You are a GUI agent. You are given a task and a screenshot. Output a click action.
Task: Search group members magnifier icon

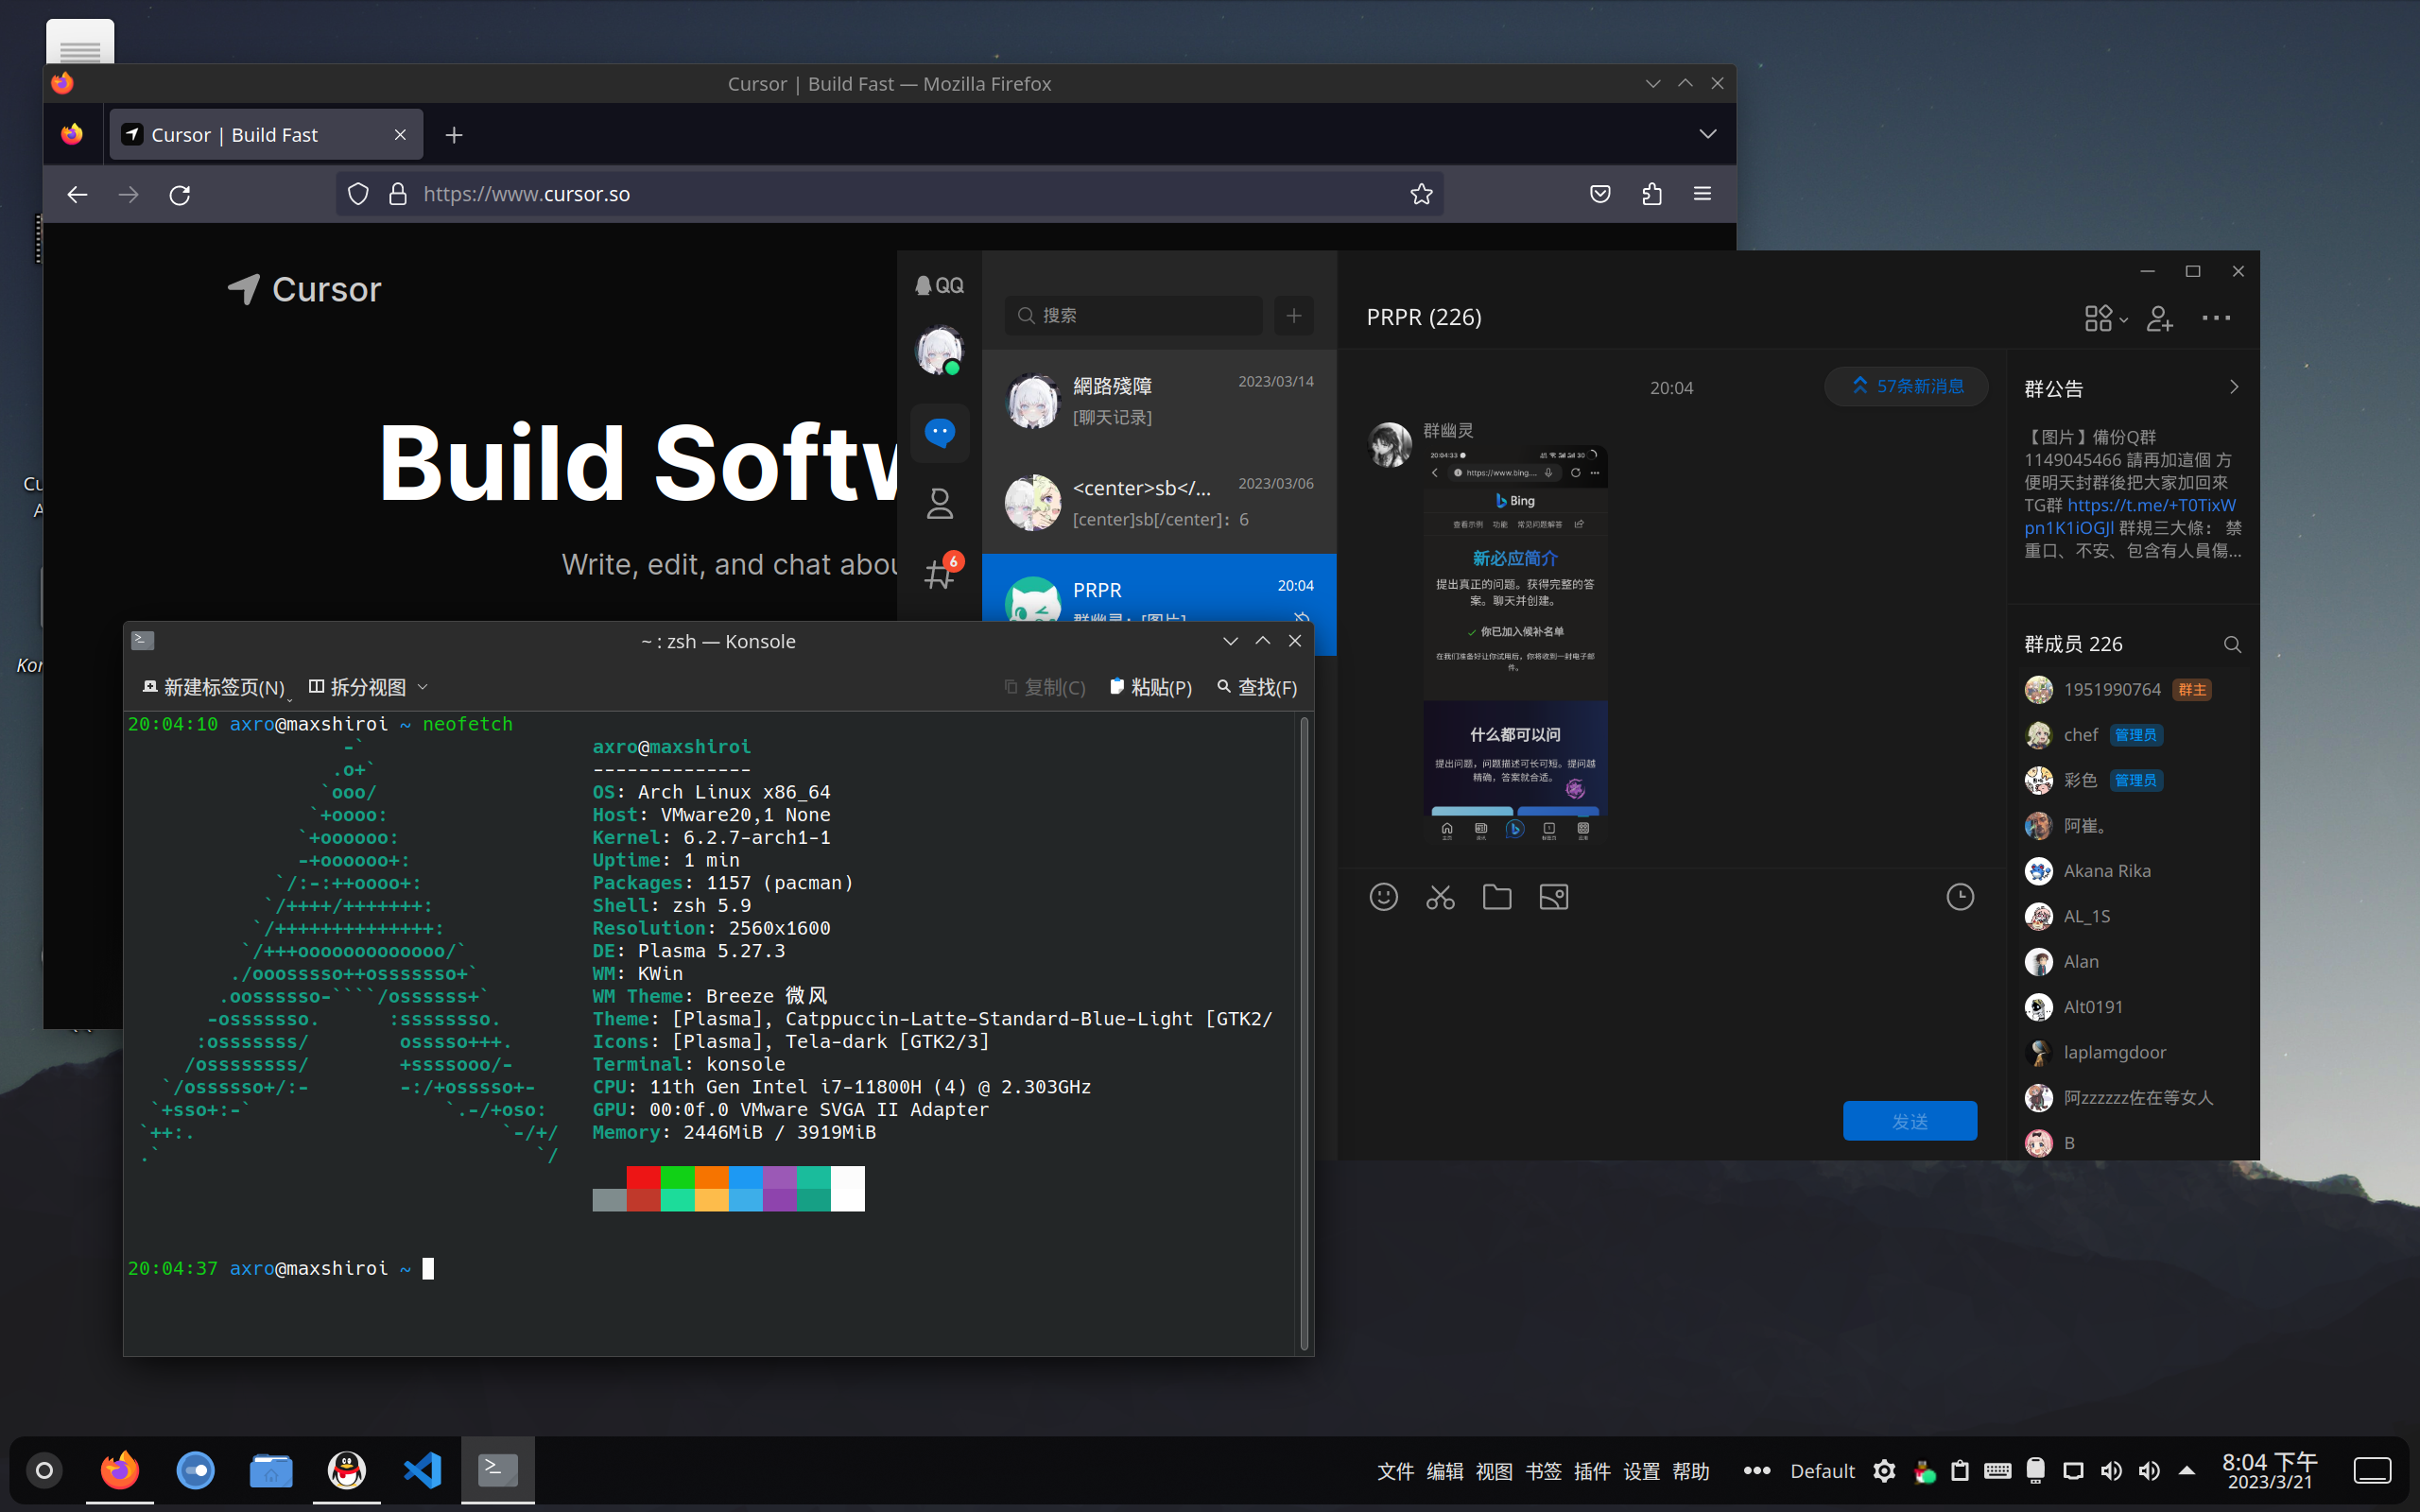click(x=2231, y=645)
